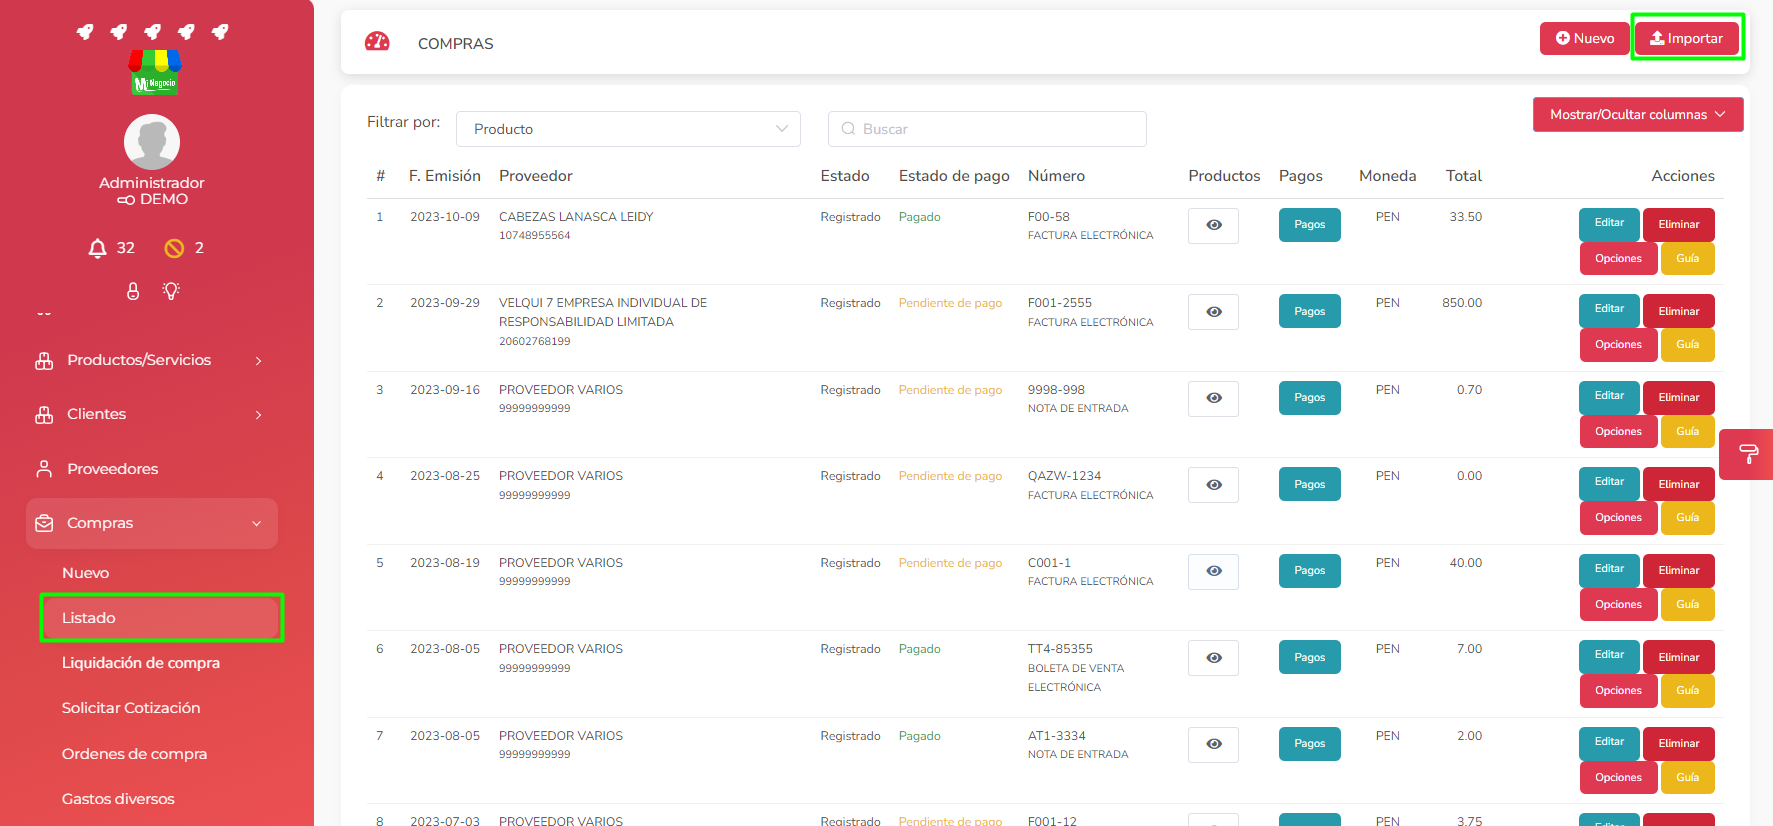Click the Estado de pago column header
Viewport: 1773px width, 826px height.
click(x=954, y=176)
